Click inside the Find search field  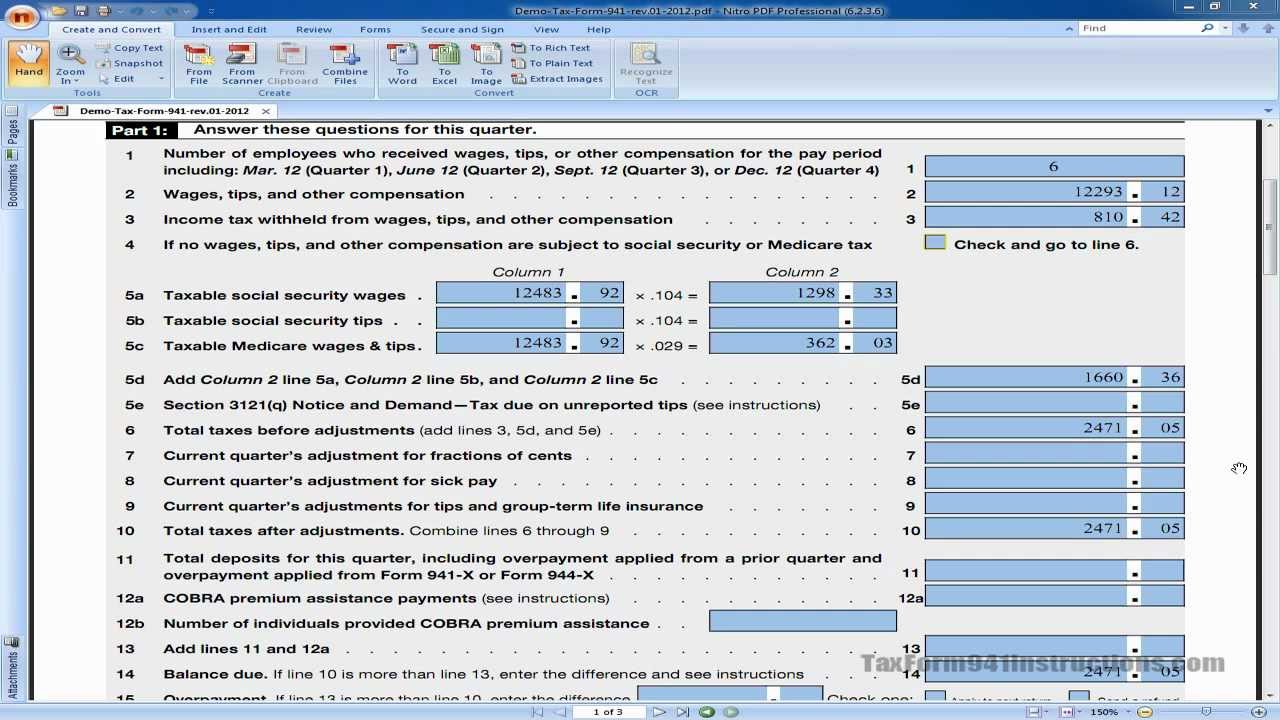click(x=1138, y=28)
